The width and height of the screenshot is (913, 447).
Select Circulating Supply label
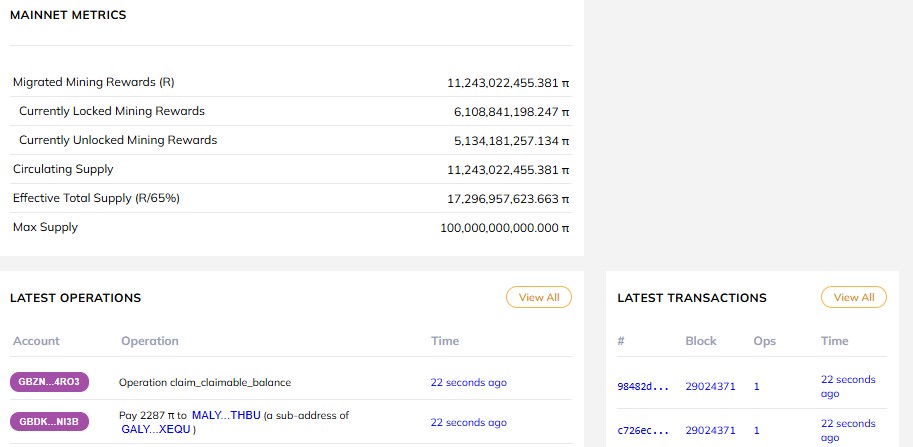[63, 169]
